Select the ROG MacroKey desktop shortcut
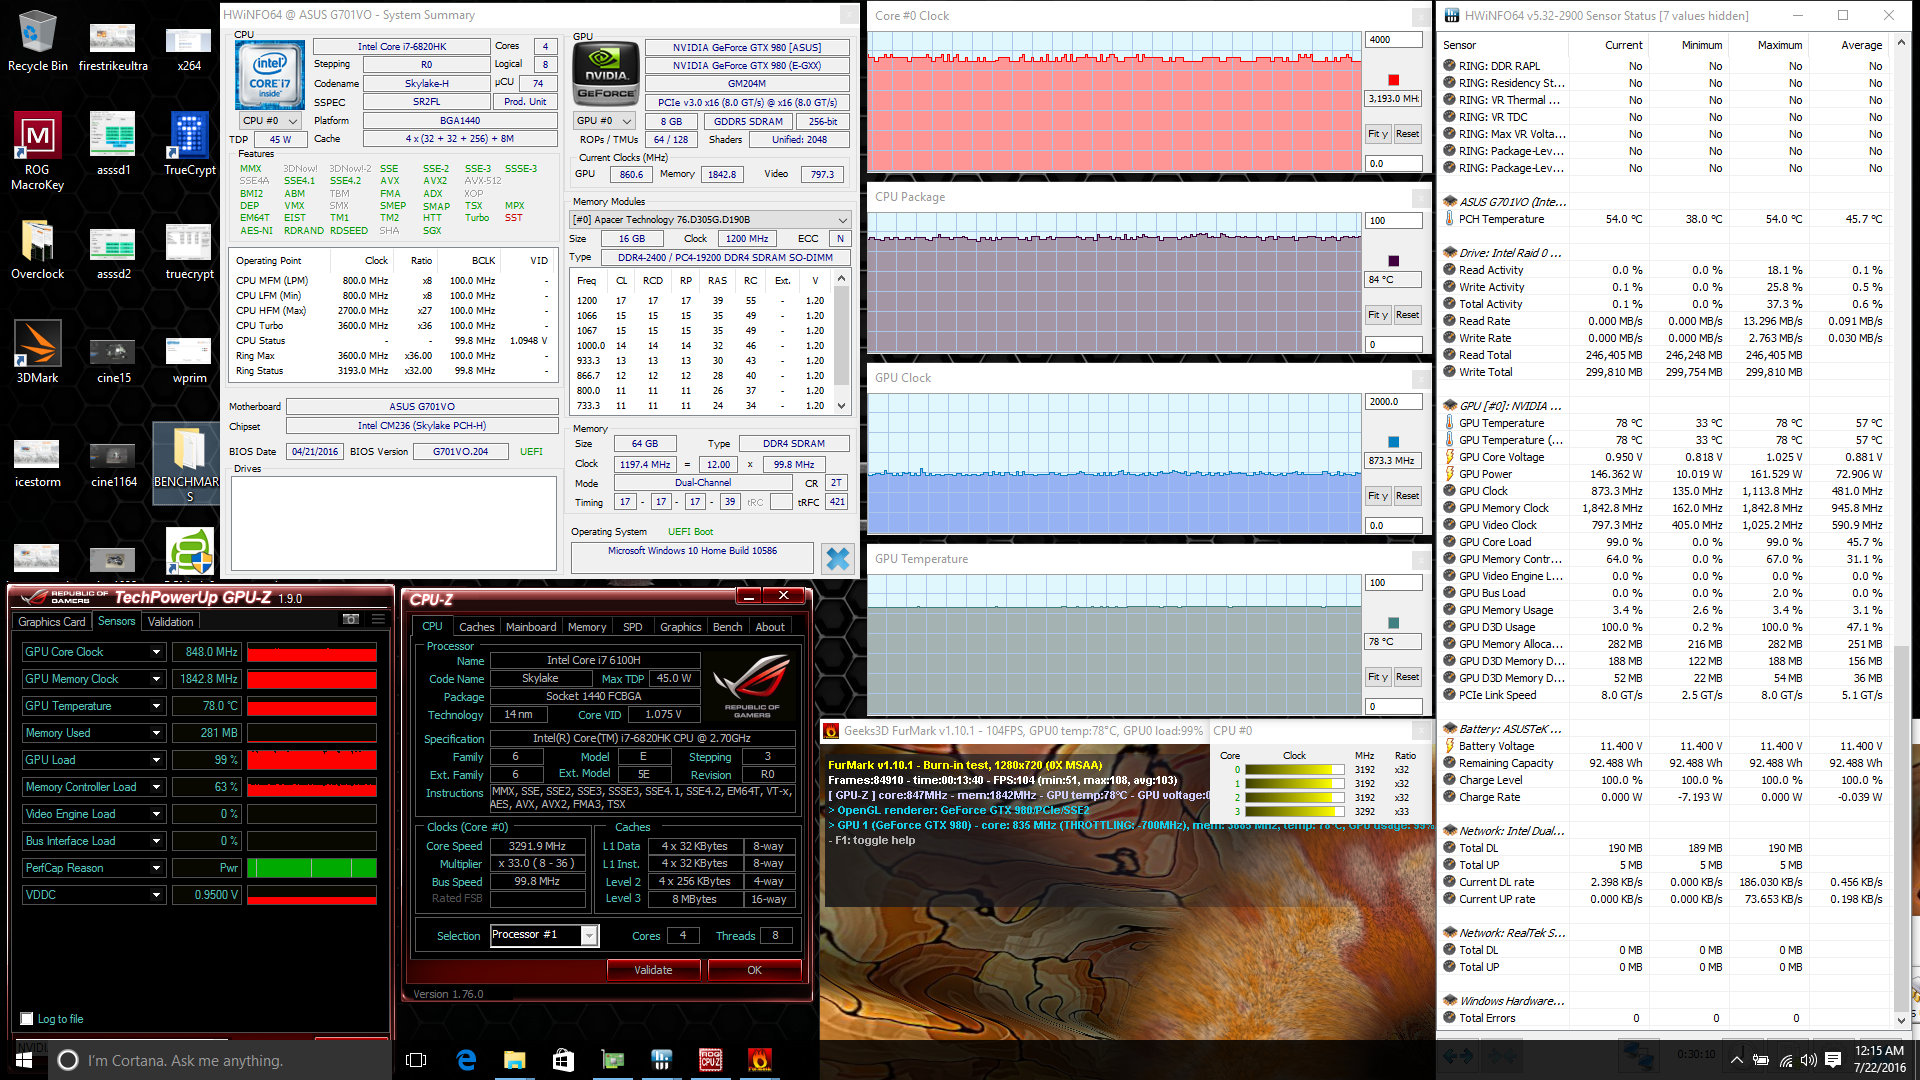The width and height of the screenshot is (1920, 1080). point(37,150)
